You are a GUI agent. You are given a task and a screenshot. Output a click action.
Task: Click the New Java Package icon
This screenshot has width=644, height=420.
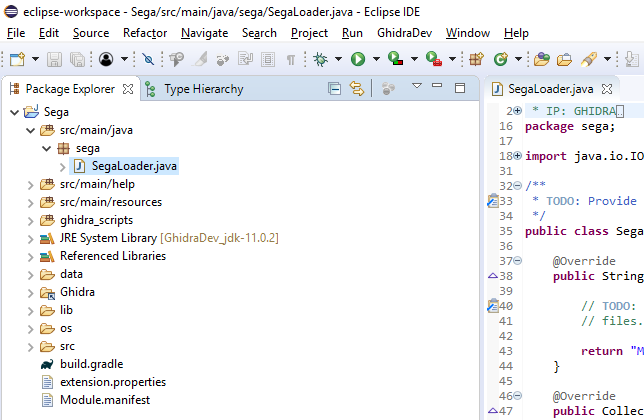coord(477,60)
